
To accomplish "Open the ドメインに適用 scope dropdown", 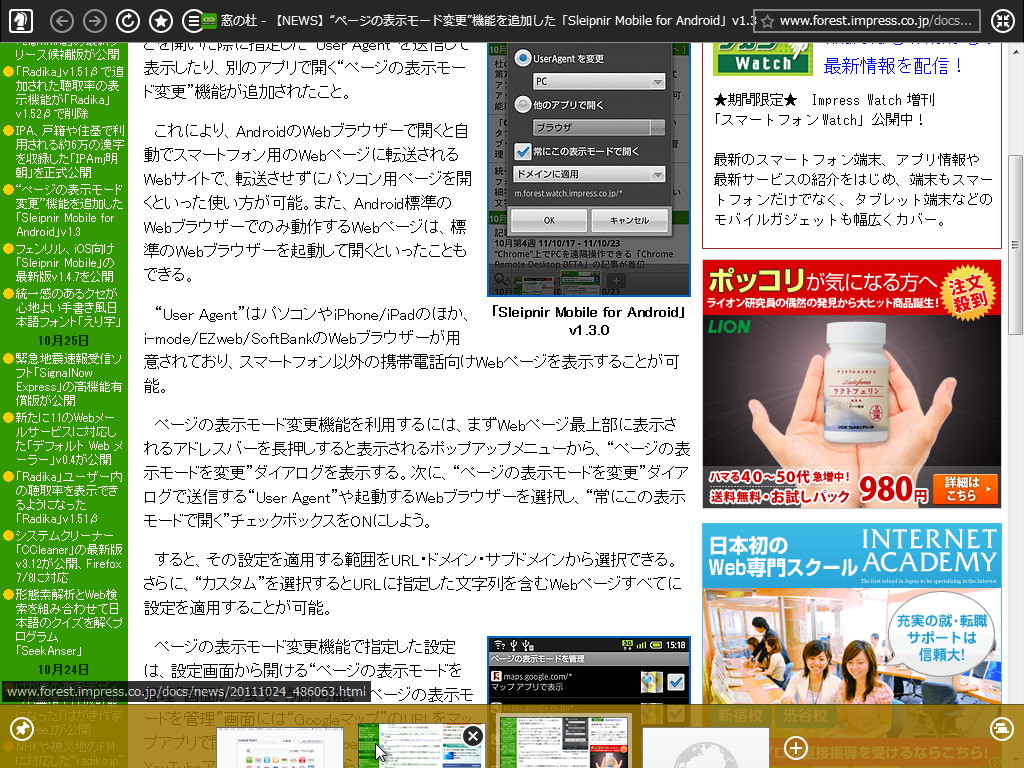I will click(591, 174).
